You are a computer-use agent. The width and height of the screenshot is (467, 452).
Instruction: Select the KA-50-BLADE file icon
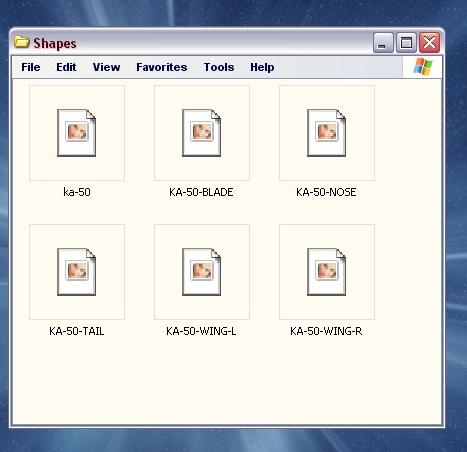click(x=201, y=133)
